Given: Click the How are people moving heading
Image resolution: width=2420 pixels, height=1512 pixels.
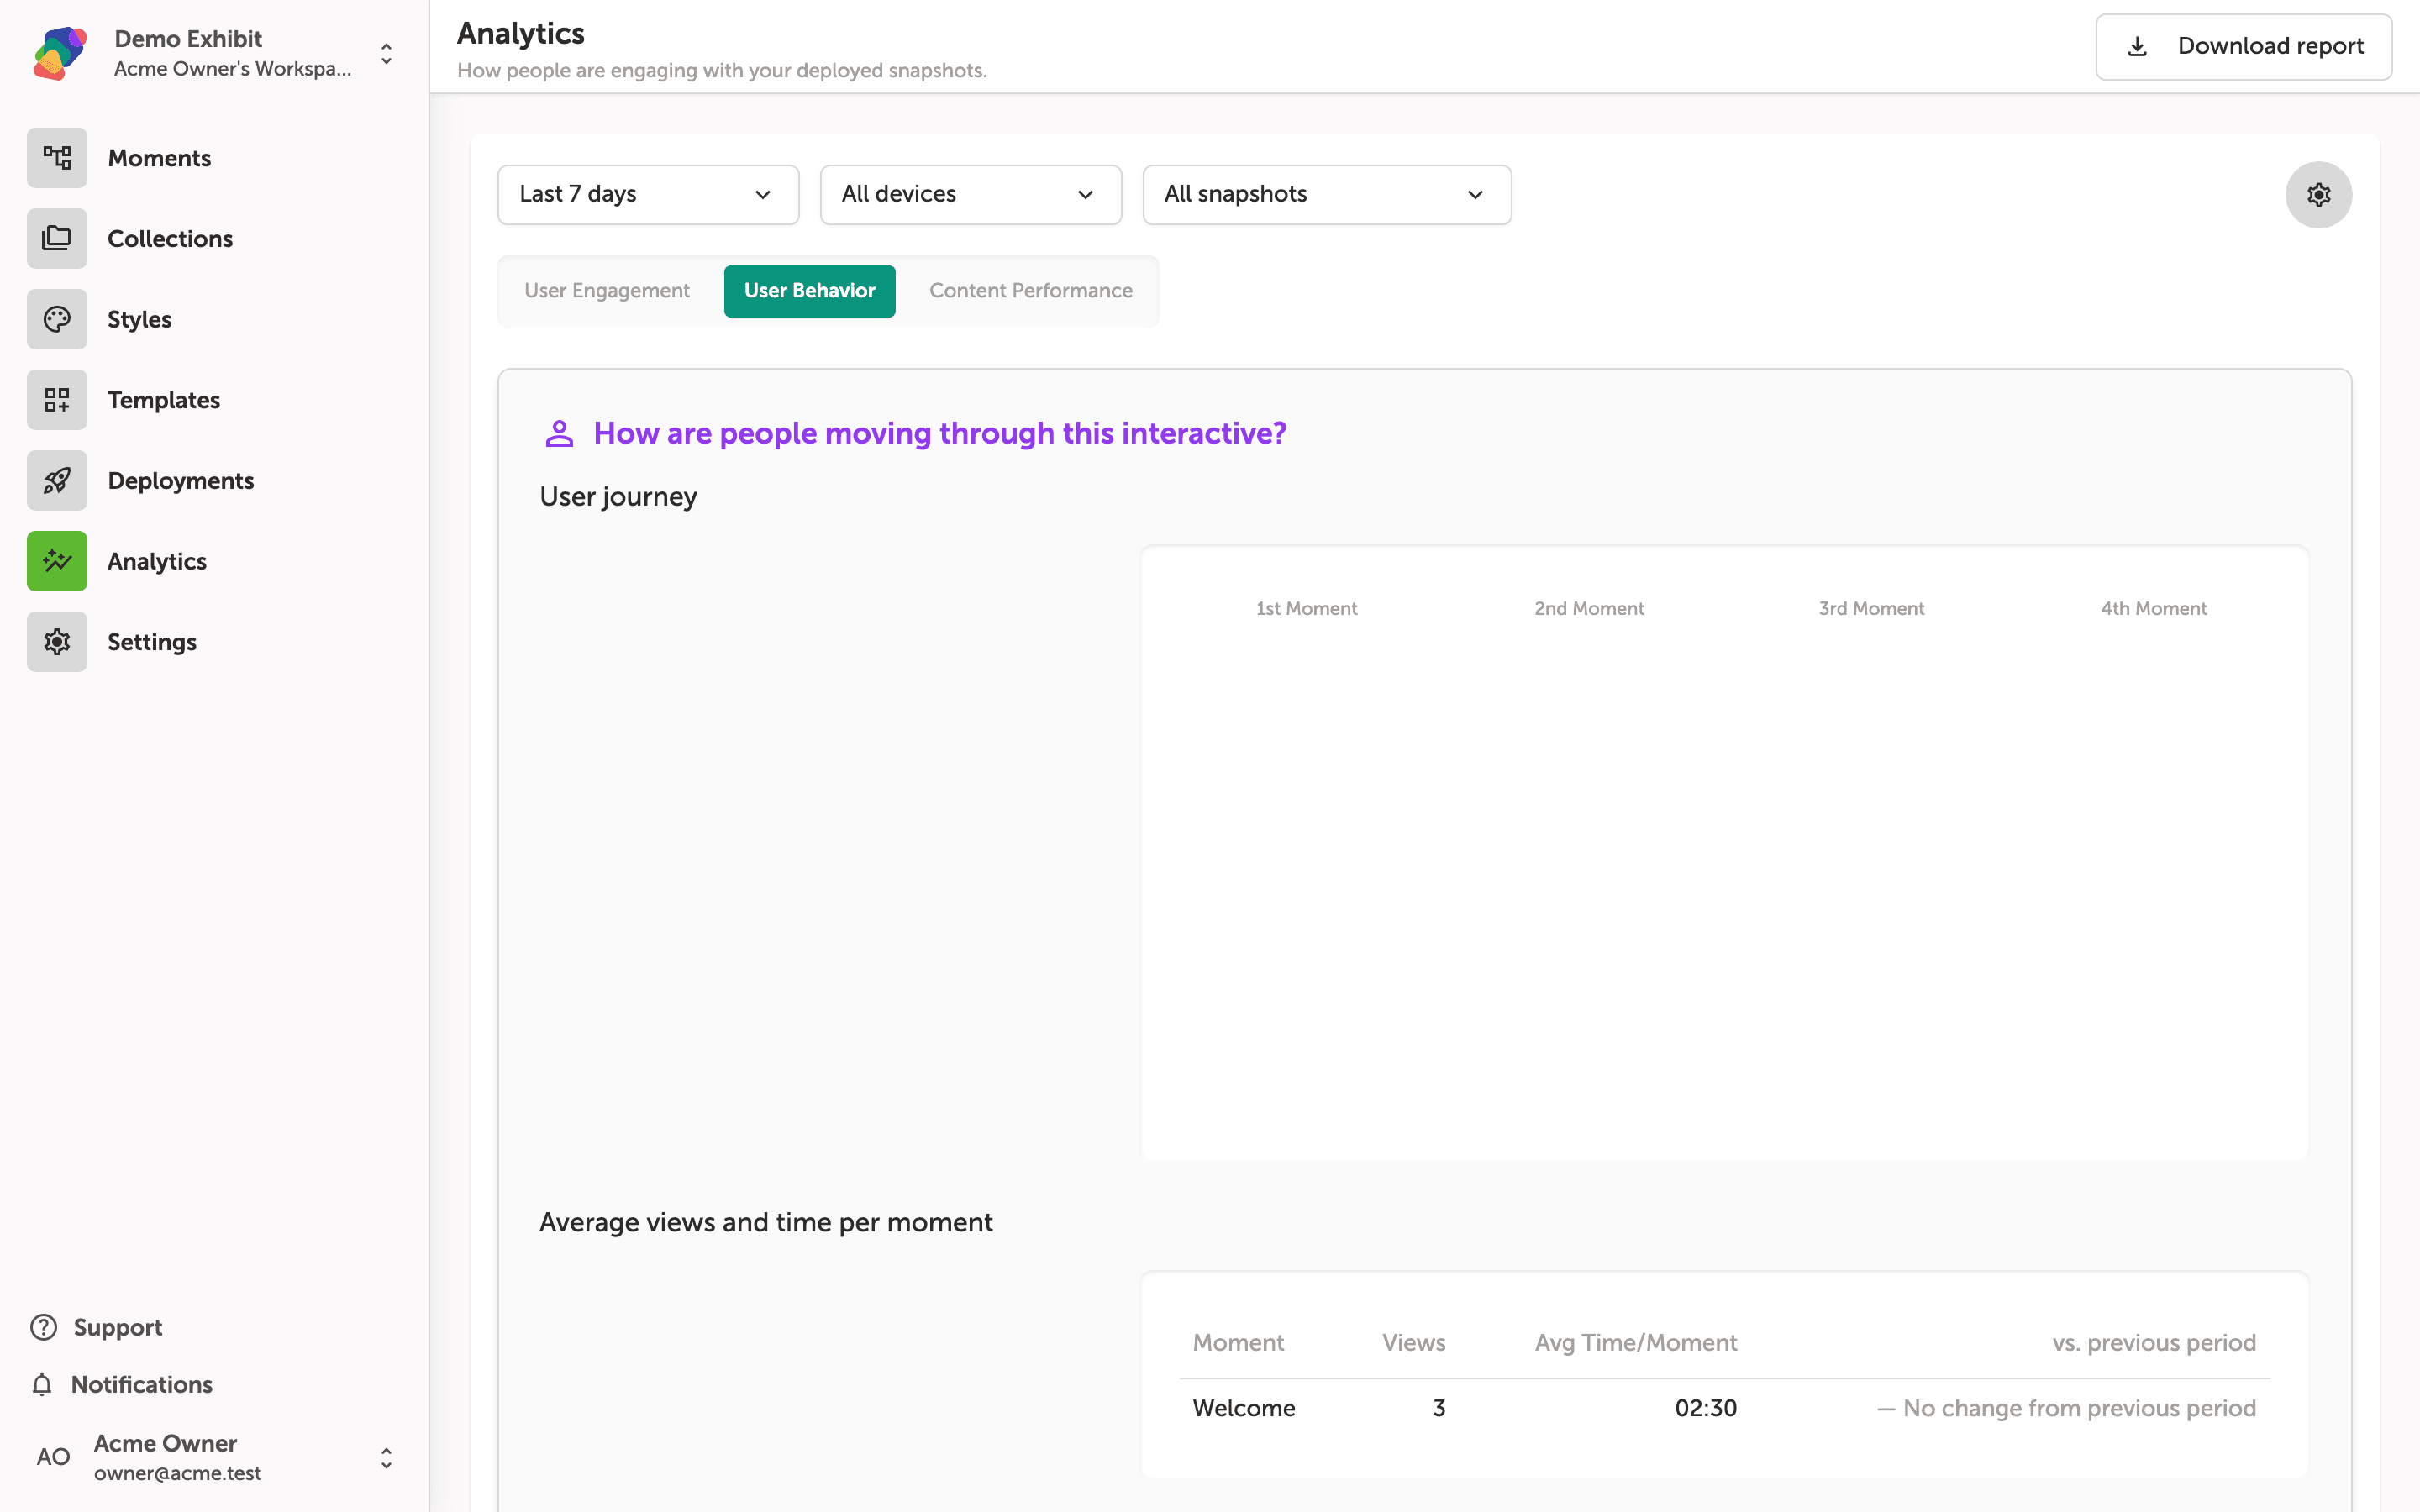Looking at the screenshot, I should [x=939, y=433].
